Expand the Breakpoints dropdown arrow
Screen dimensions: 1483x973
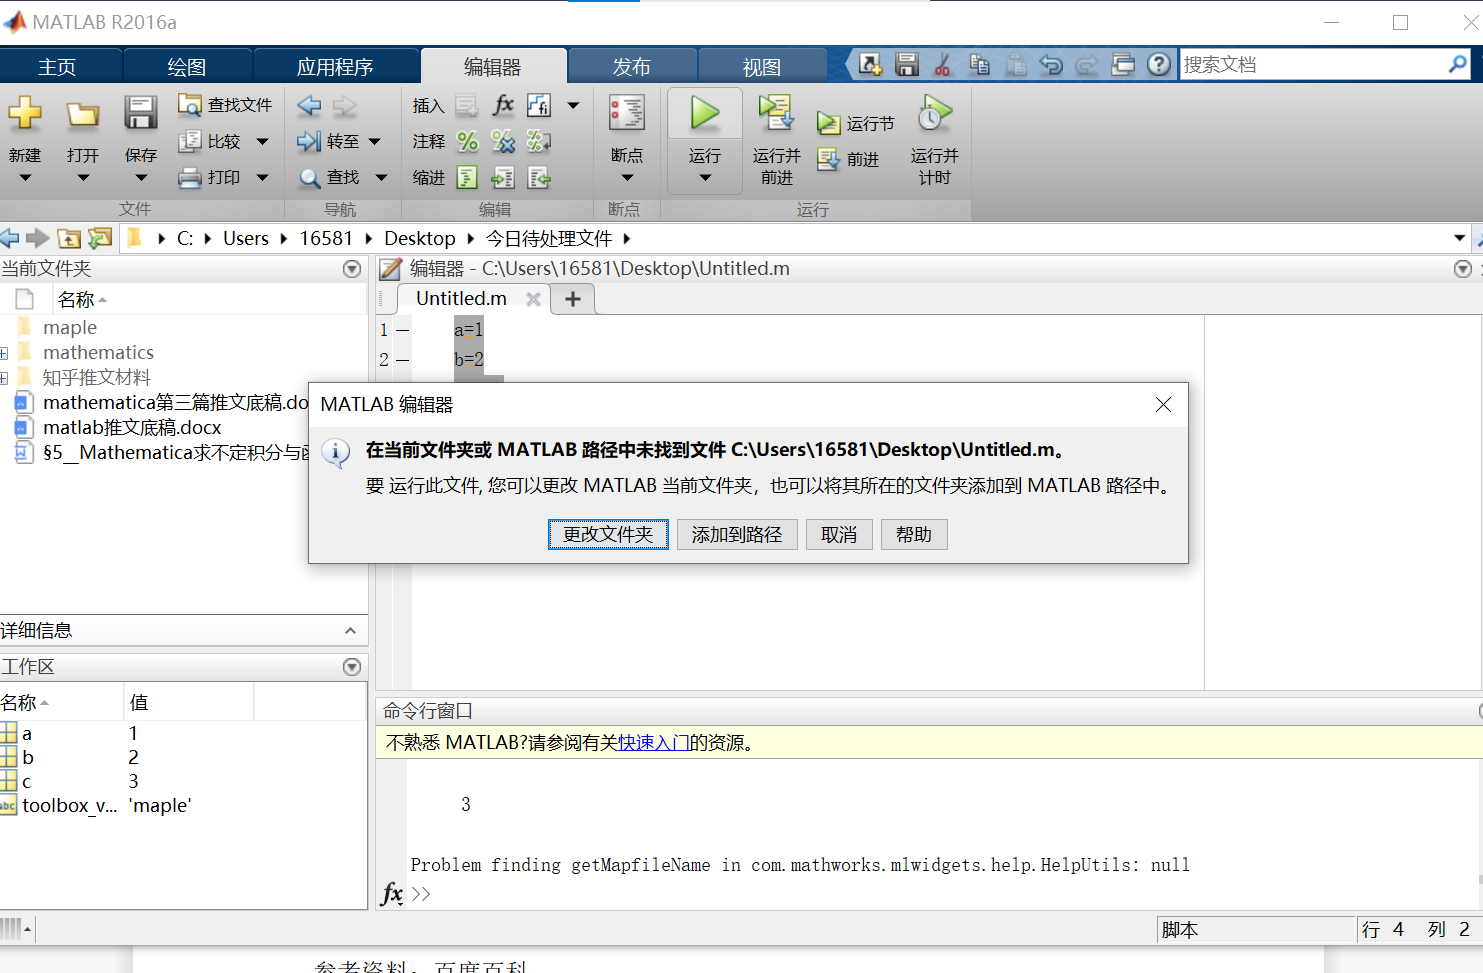tap(627, 178)
